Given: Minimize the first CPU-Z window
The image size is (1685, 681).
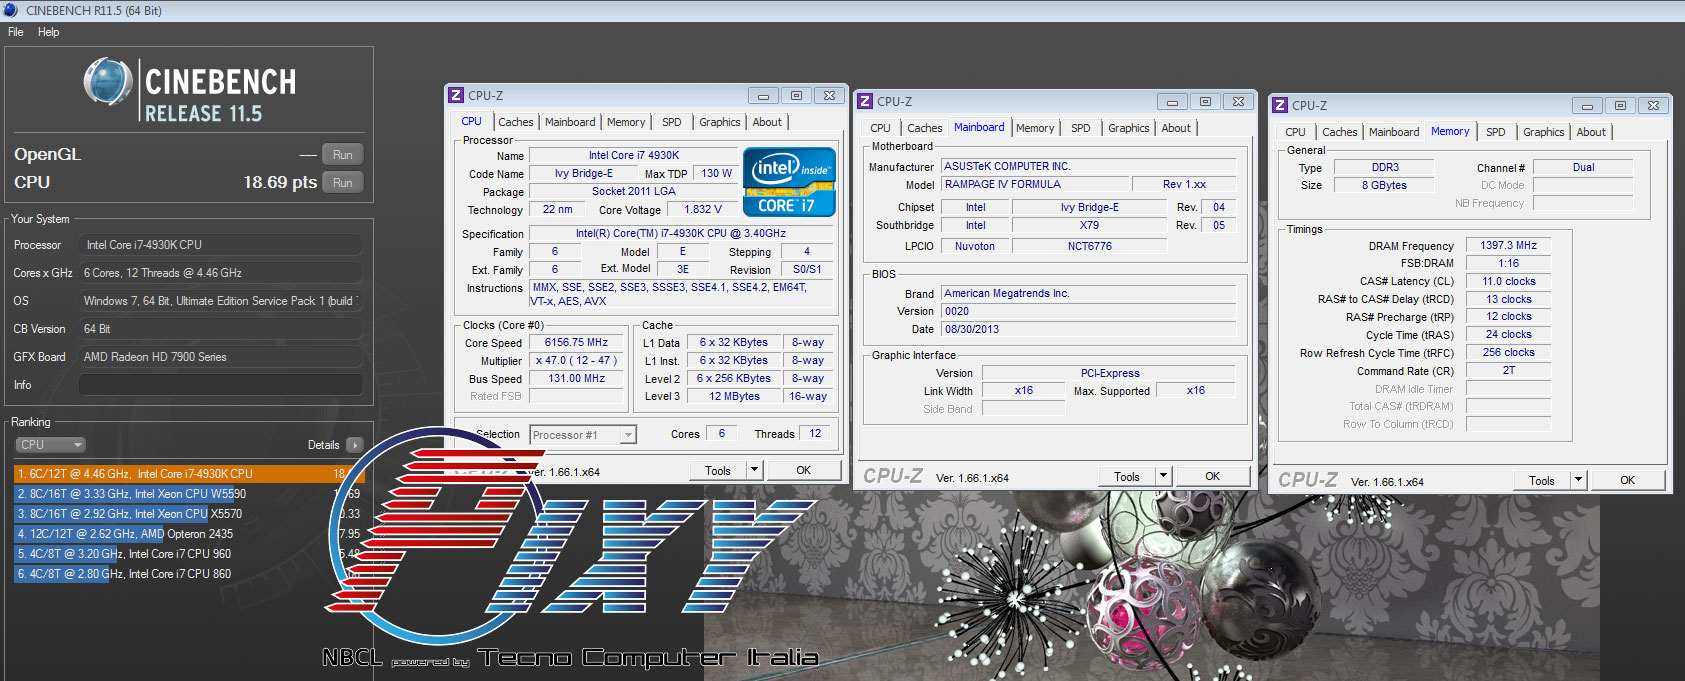Looking at the screenshot, I should pos(763,96).
